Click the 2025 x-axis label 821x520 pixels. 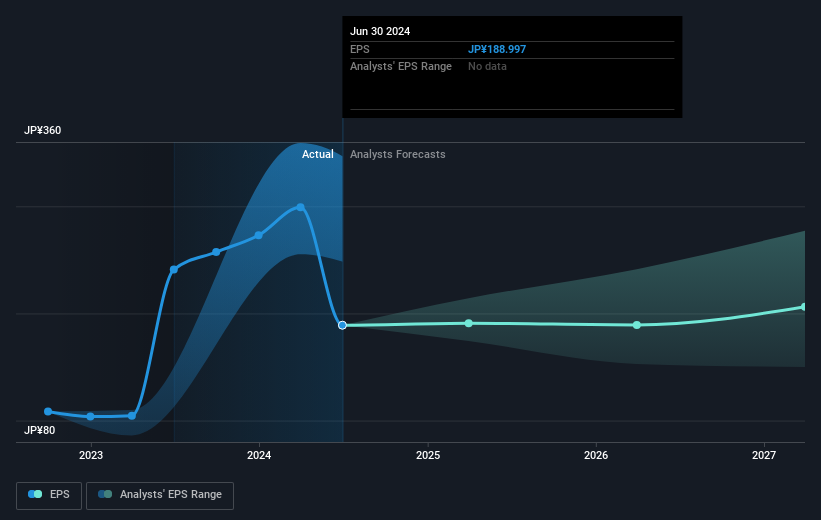click(x=428, y=455)
